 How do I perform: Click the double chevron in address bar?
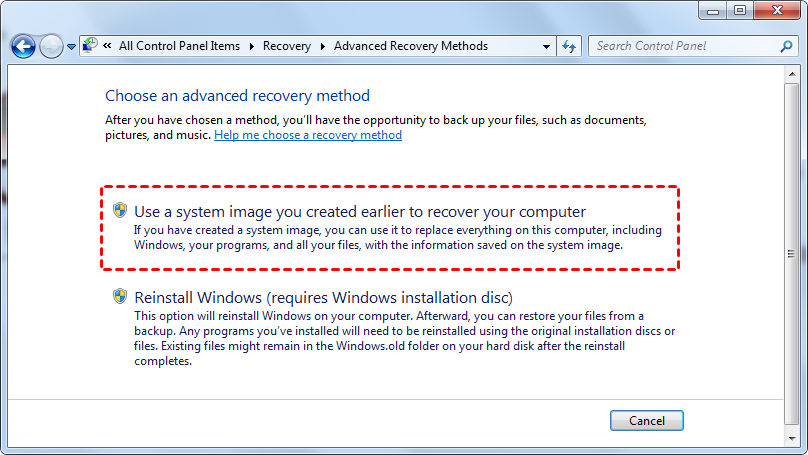pyautogui.click(x=107, y=46)
